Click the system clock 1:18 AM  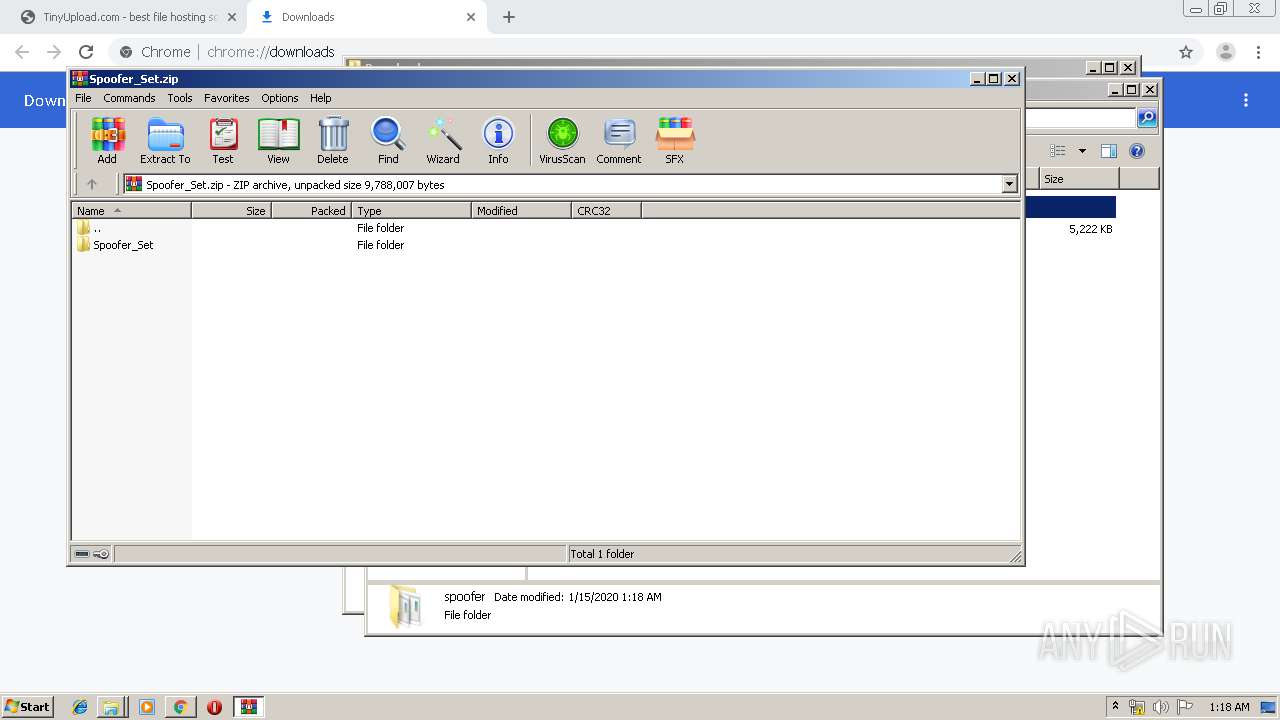tap(1229, 707)
